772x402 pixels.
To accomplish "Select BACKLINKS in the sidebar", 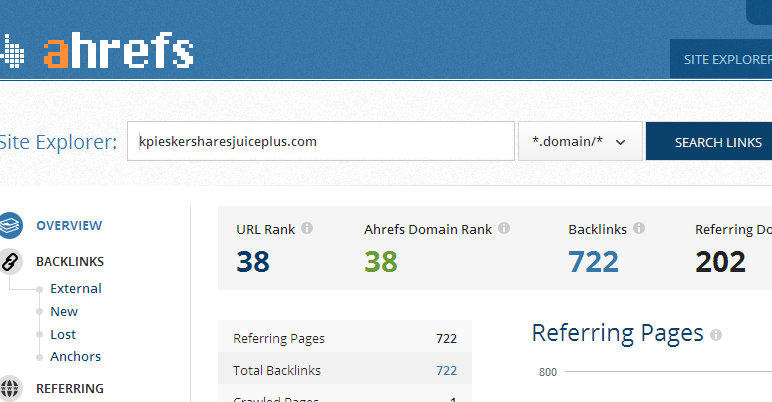I will (x=70, y=262).
